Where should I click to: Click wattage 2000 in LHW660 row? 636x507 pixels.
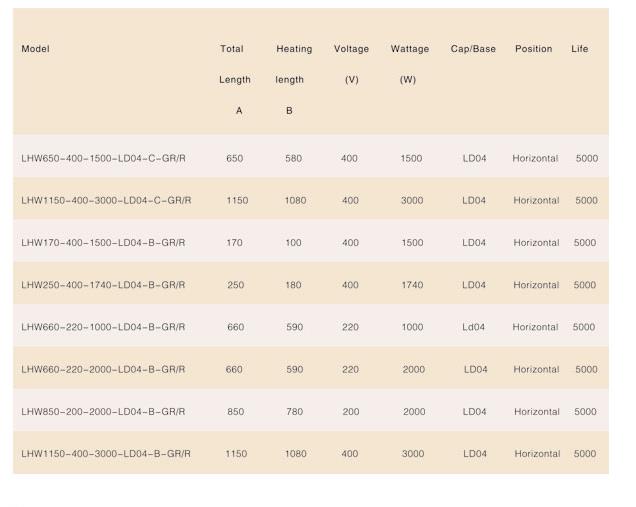click(414, 369)
